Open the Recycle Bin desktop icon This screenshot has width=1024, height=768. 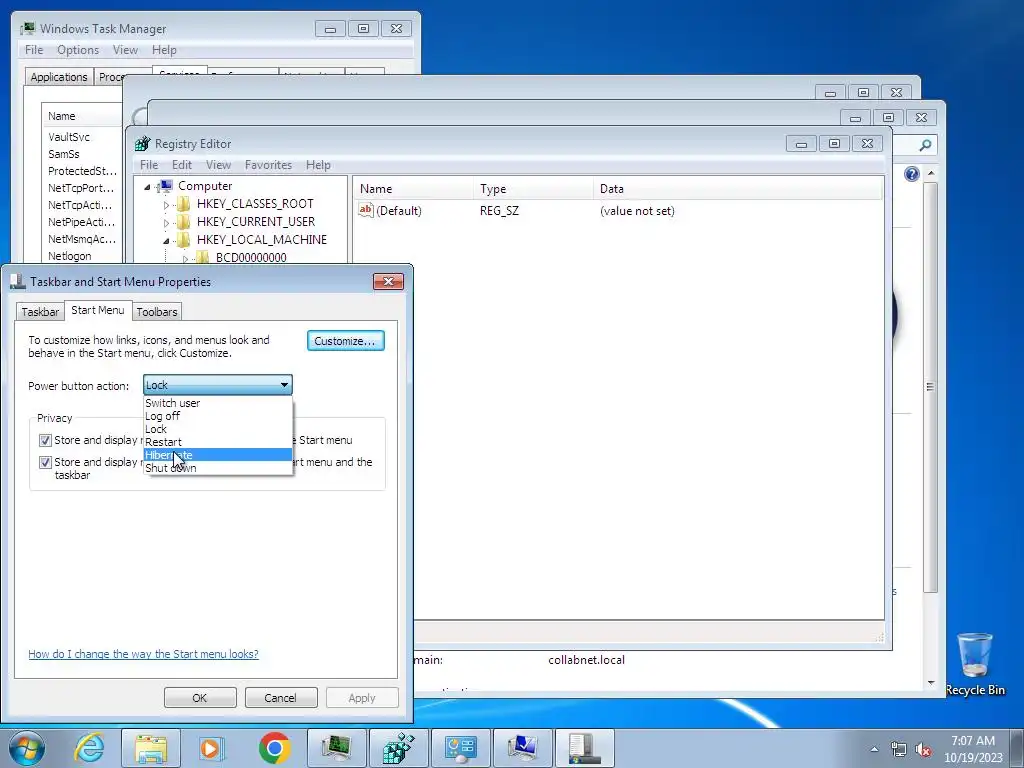point(974,664)
